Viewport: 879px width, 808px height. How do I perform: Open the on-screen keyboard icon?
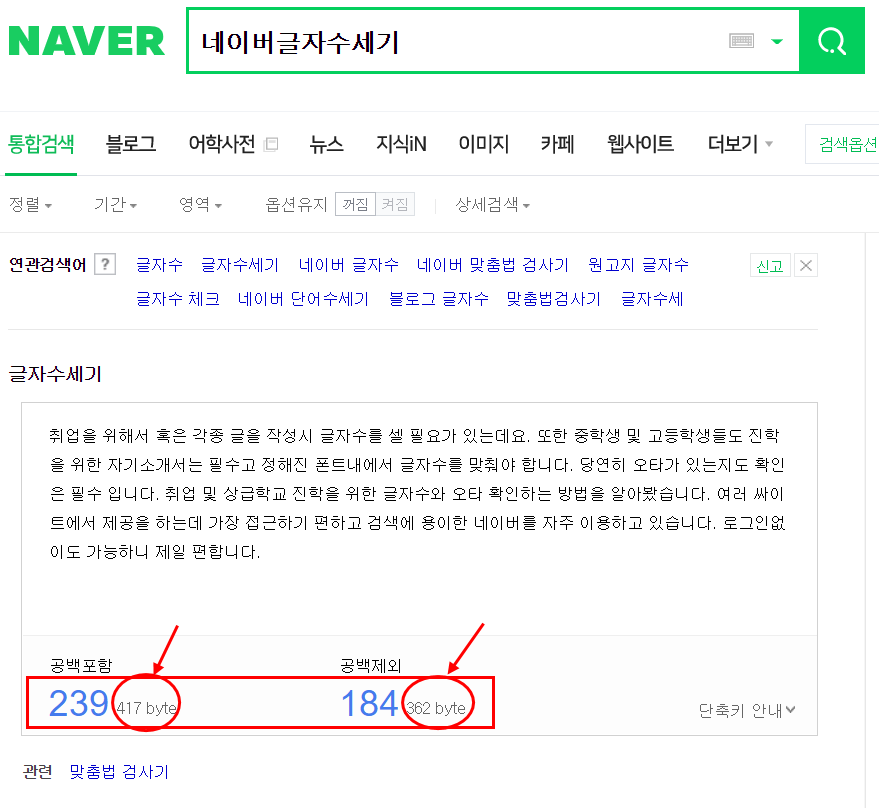click(741, 41)
